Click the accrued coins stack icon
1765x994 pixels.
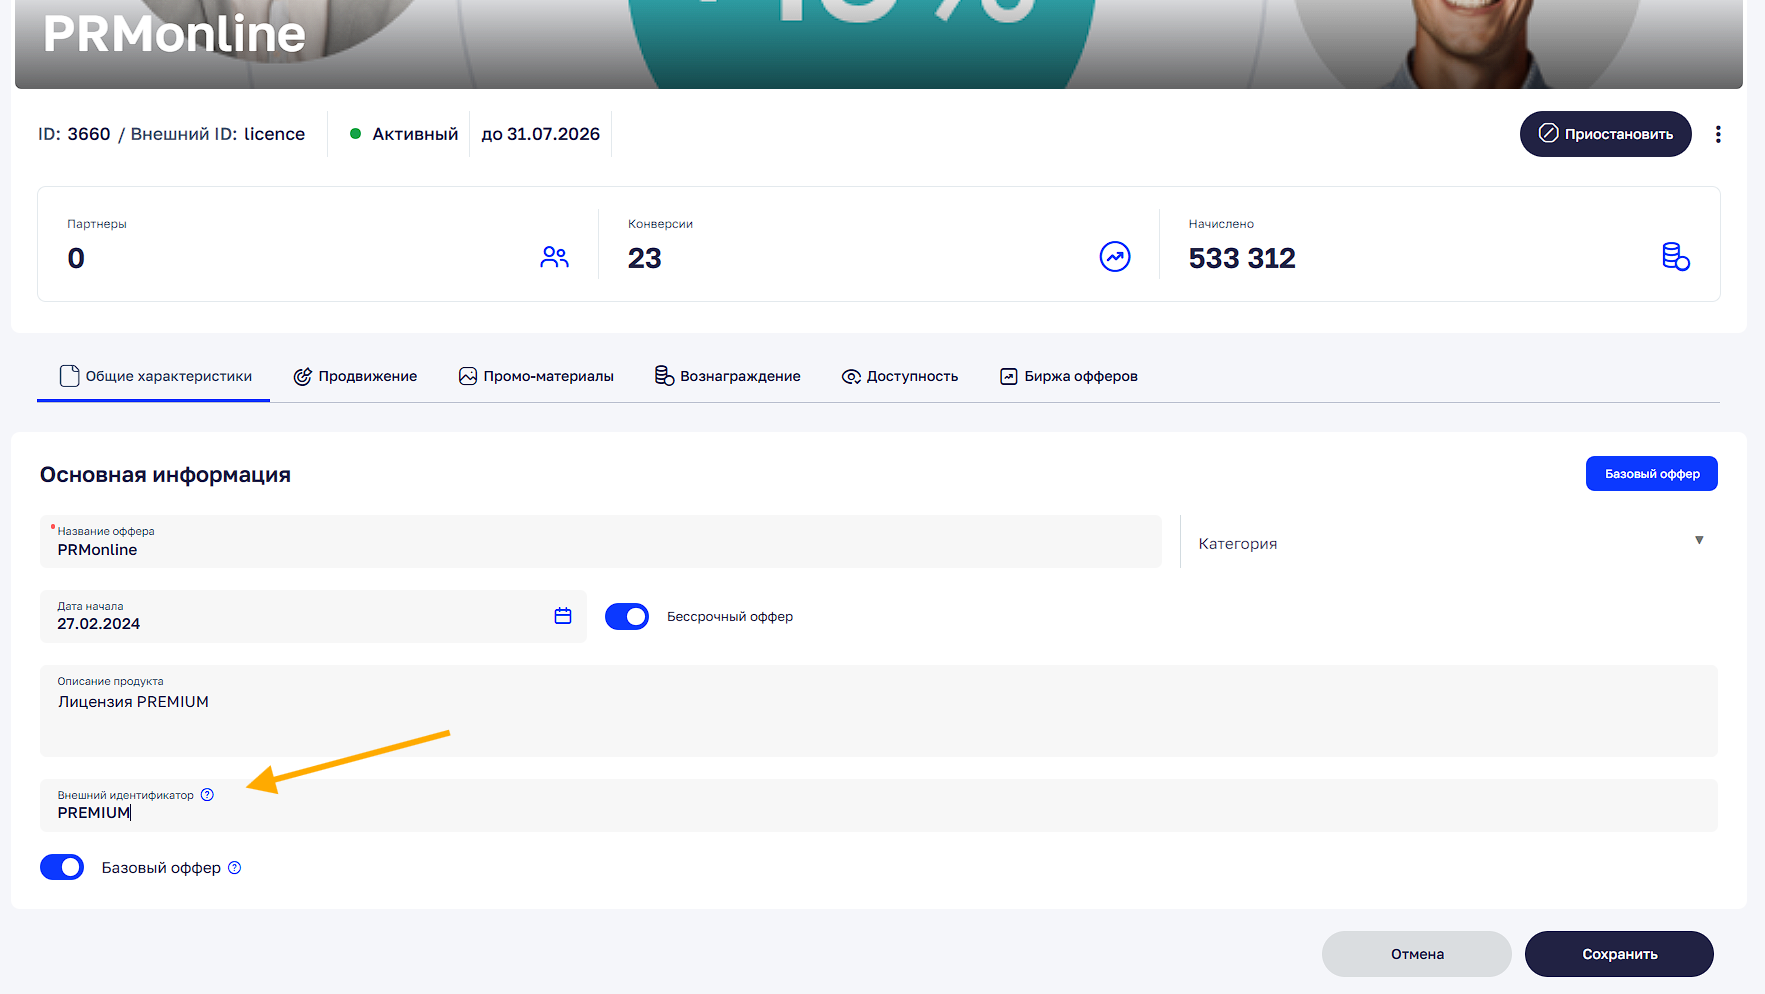(x=1675, y=257)
